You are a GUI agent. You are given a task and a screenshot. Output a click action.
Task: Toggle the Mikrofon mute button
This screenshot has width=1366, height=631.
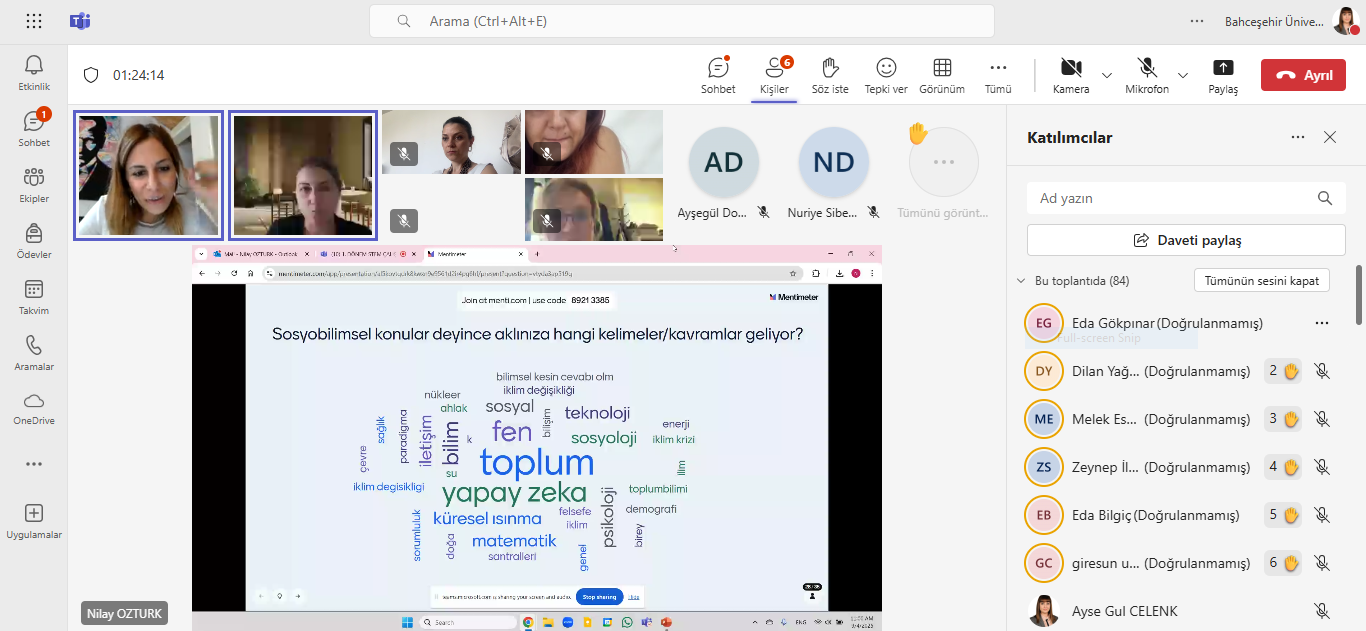[x=1147, y=68]
